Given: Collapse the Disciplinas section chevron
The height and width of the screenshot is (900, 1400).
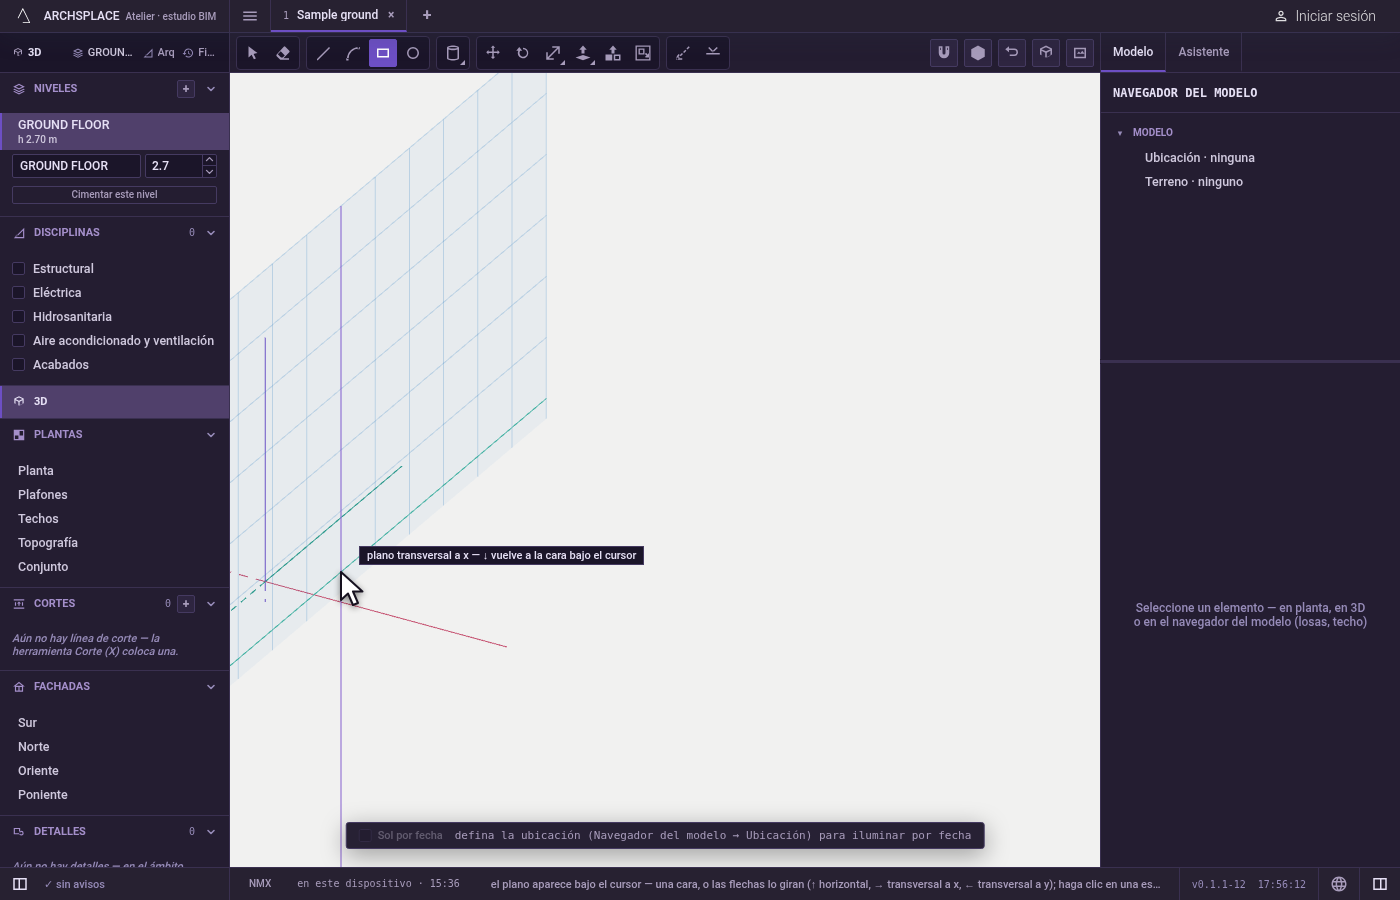Looking at the screenshot, I should (x=211, y=233).
